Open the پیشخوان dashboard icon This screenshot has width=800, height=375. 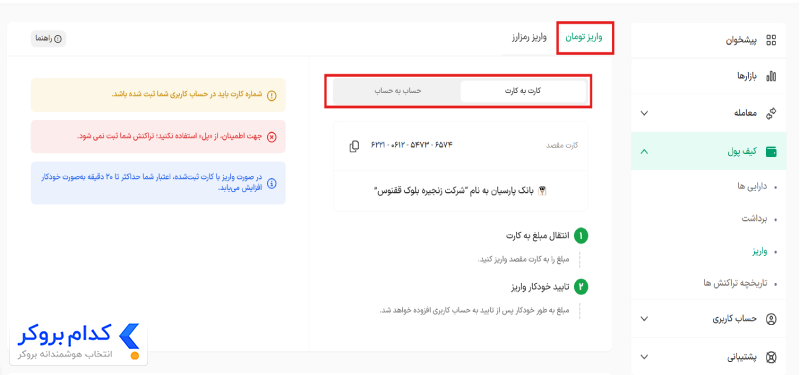[x=771, y=40]
